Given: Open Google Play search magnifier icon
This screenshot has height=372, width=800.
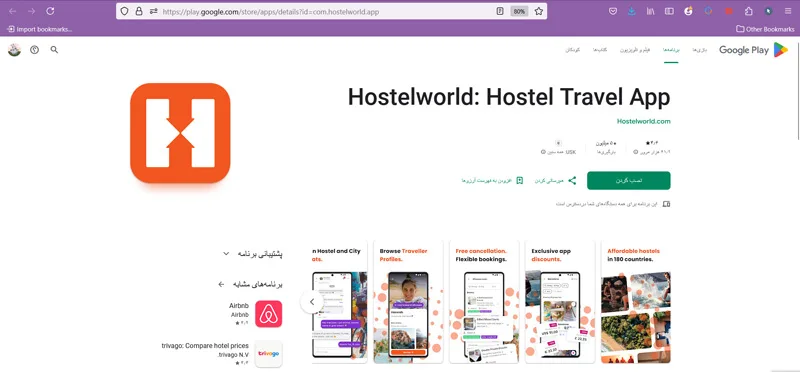Looking at the screenshot, I should tap(54, 50).
